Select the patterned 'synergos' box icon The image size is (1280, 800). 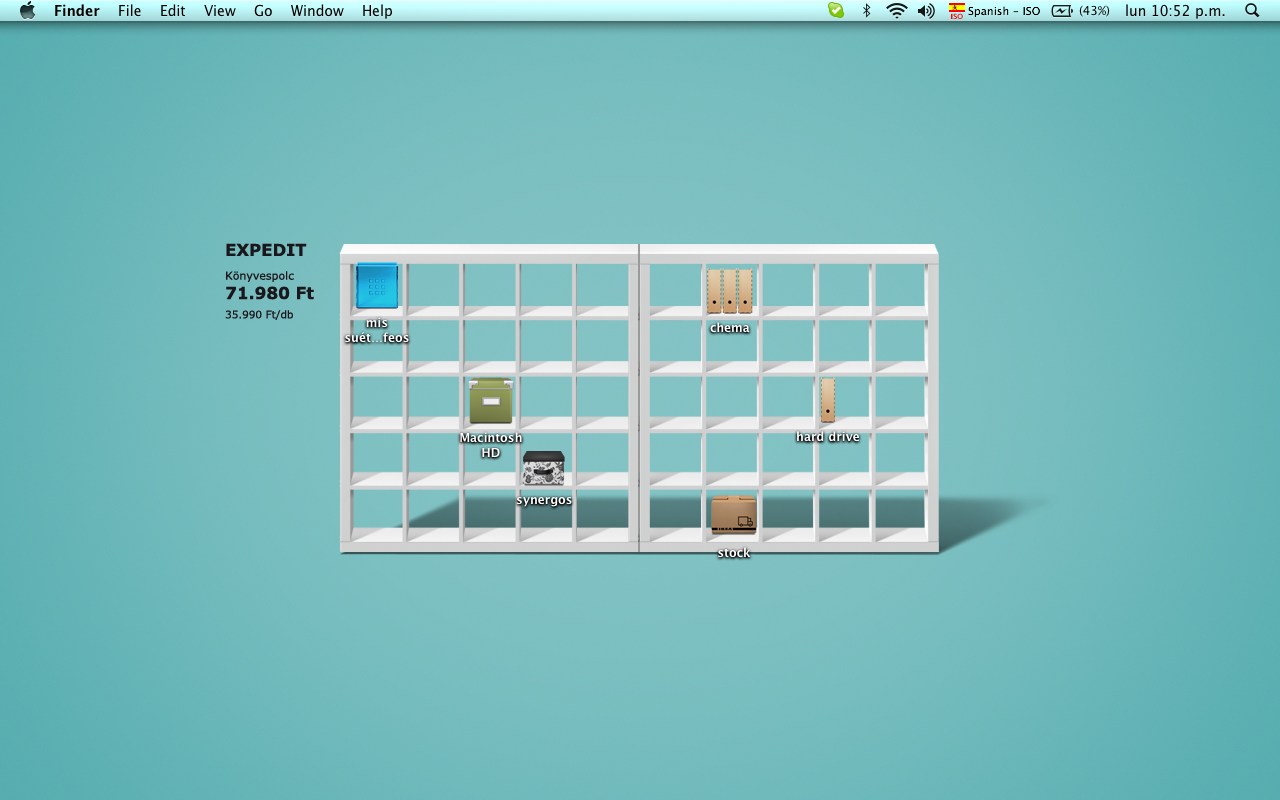543,469
